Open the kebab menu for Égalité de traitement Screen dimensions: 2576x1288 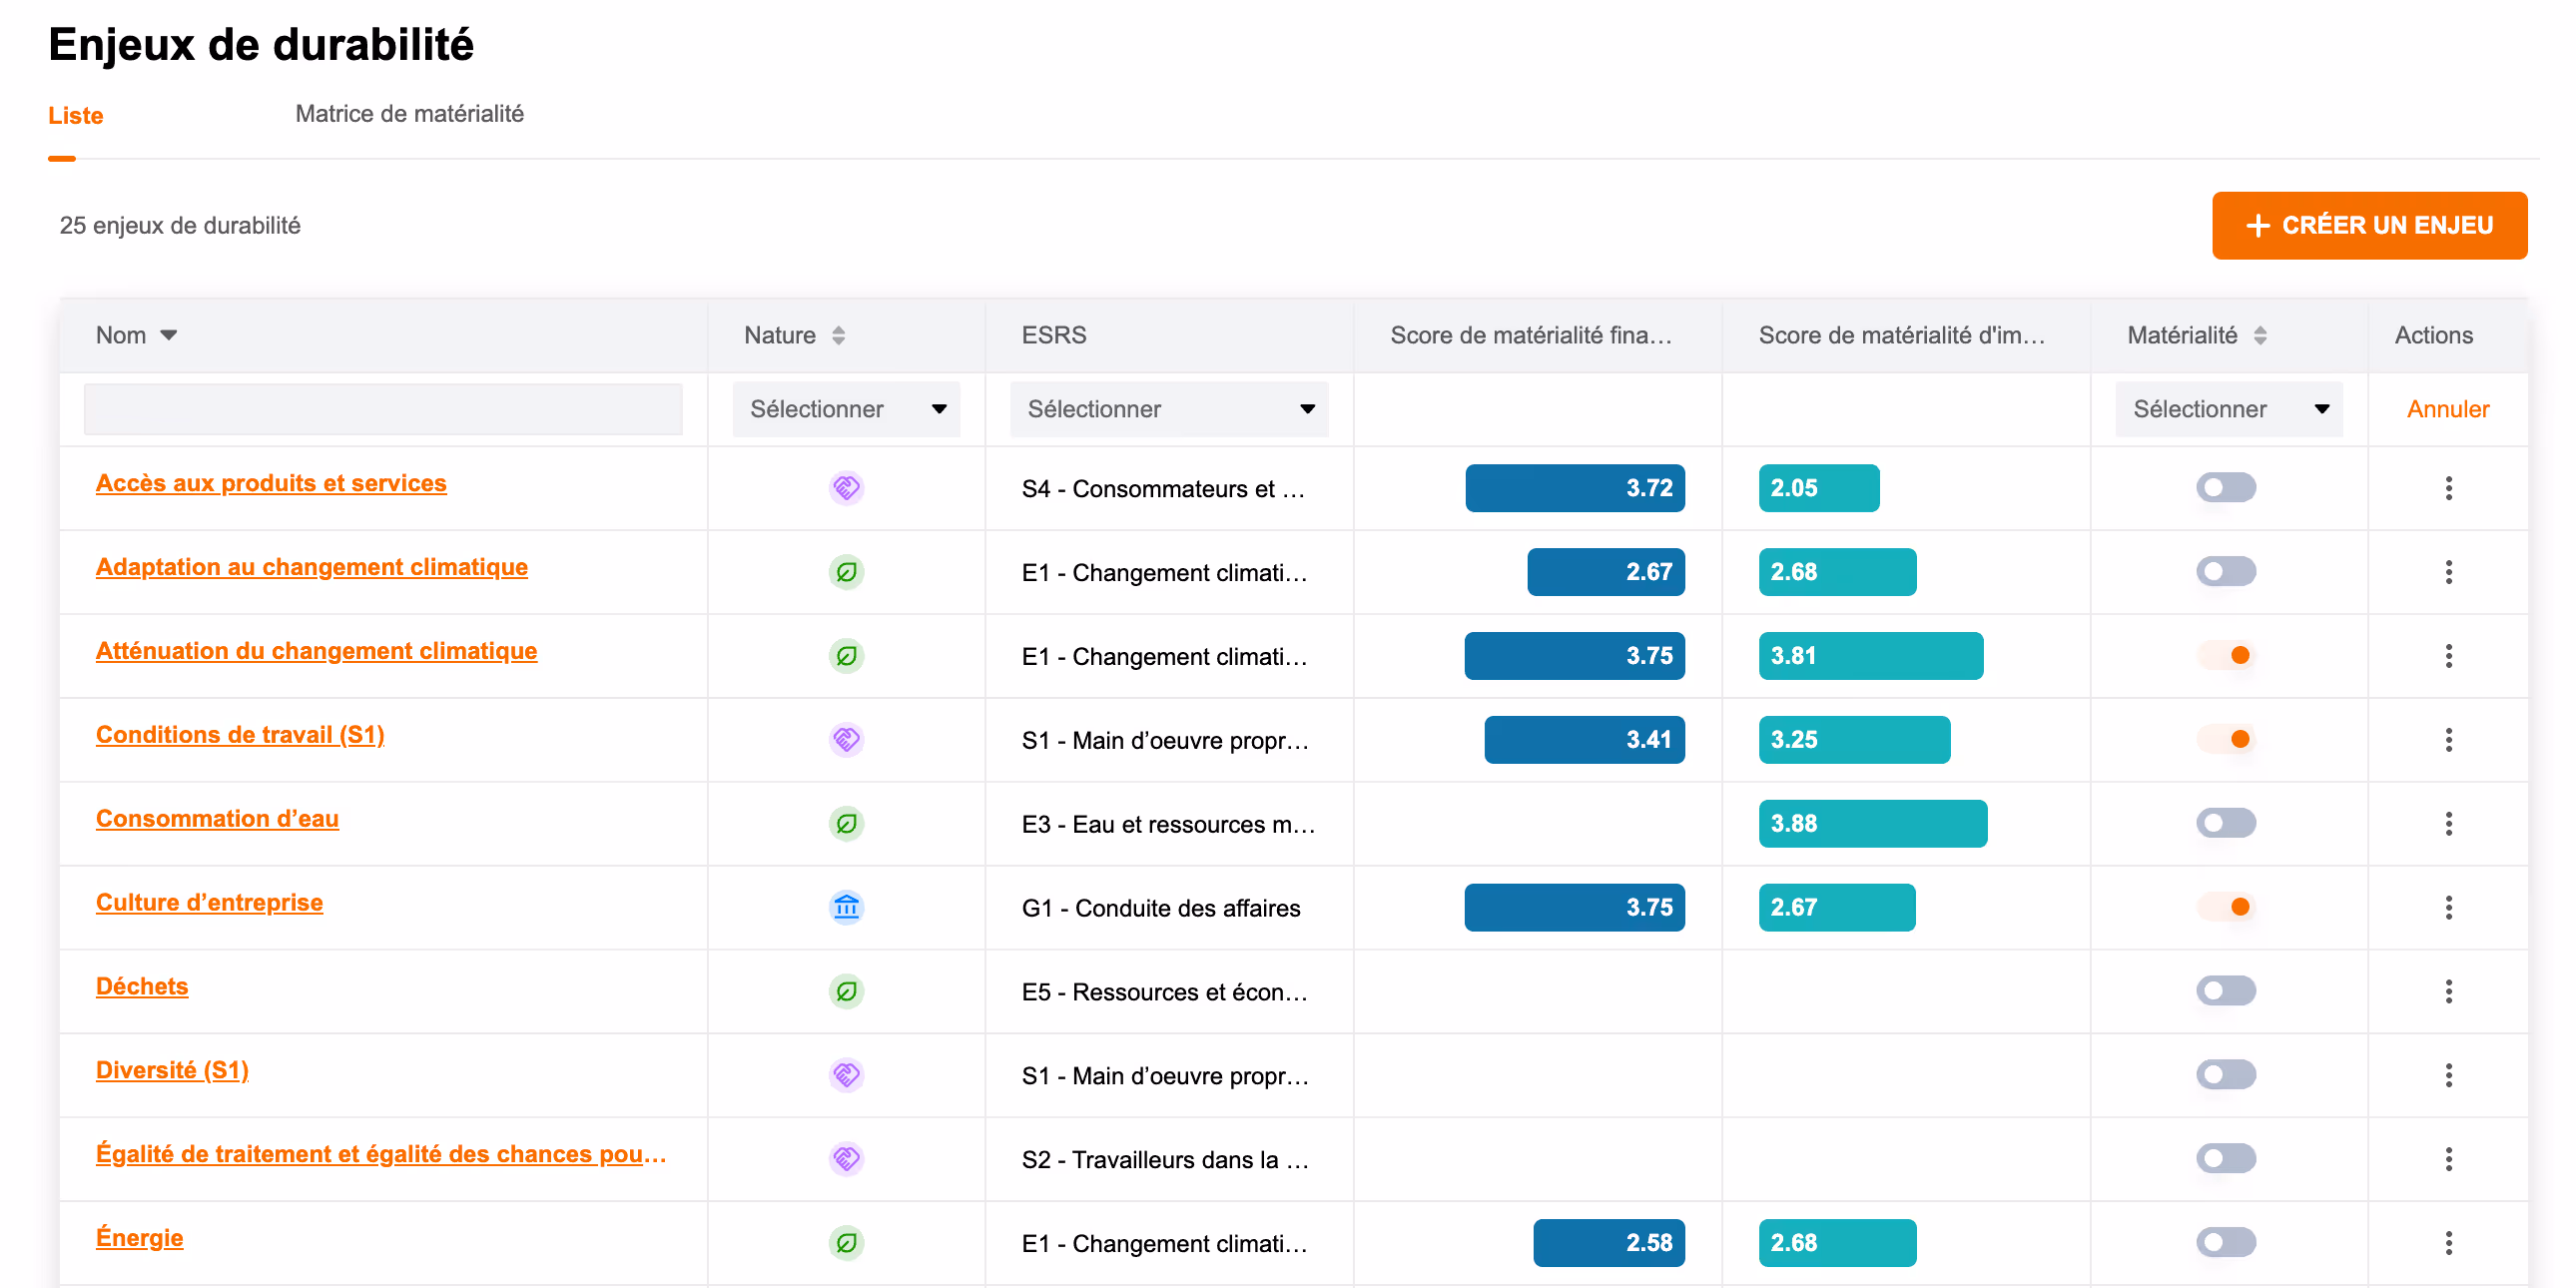(2448, 1160)
